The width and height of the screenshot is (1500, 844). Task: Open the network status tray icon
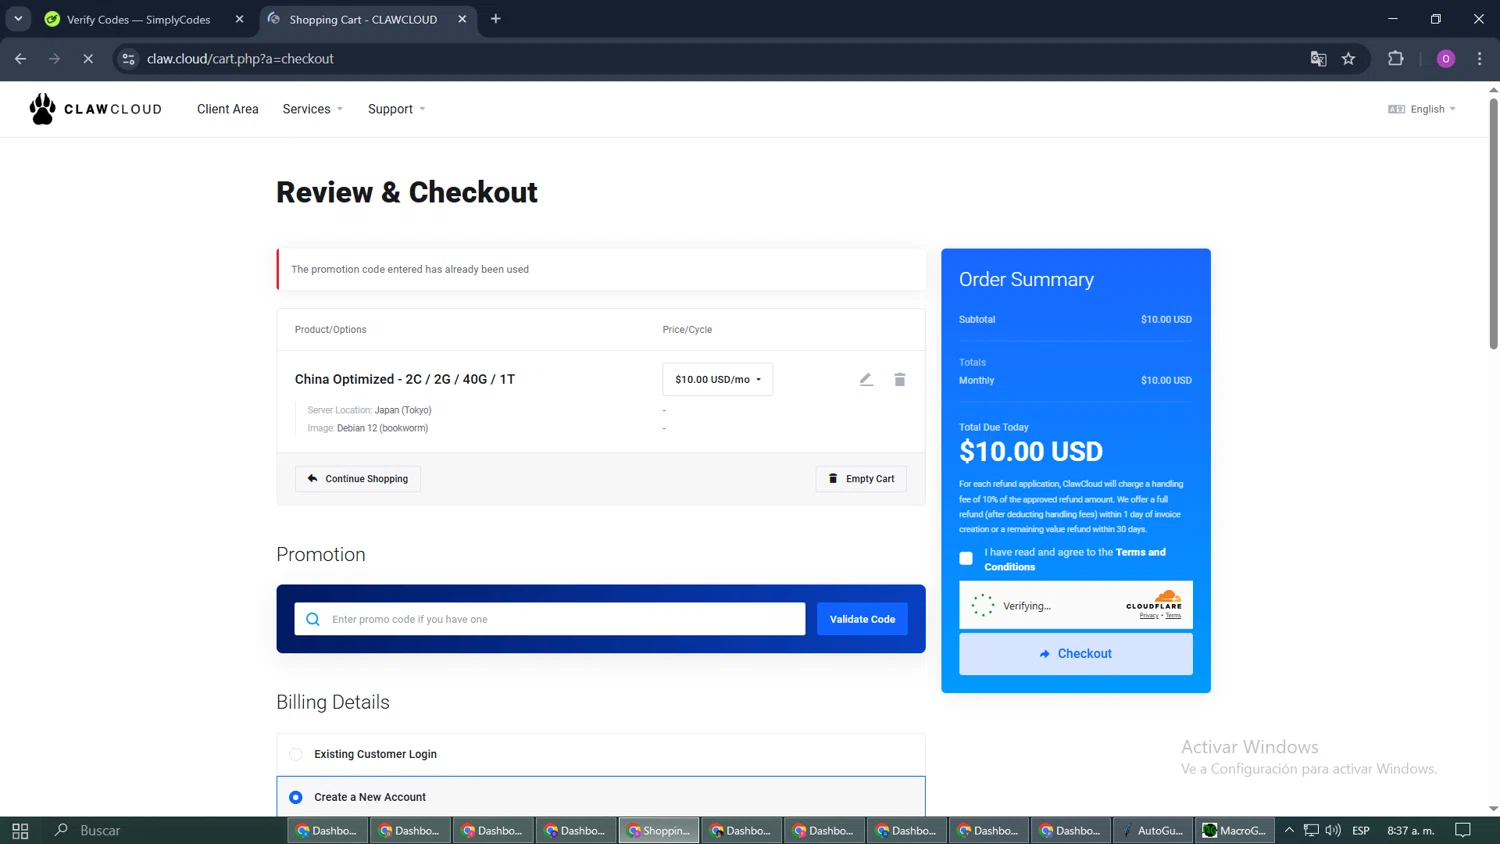click(1311, 831)
